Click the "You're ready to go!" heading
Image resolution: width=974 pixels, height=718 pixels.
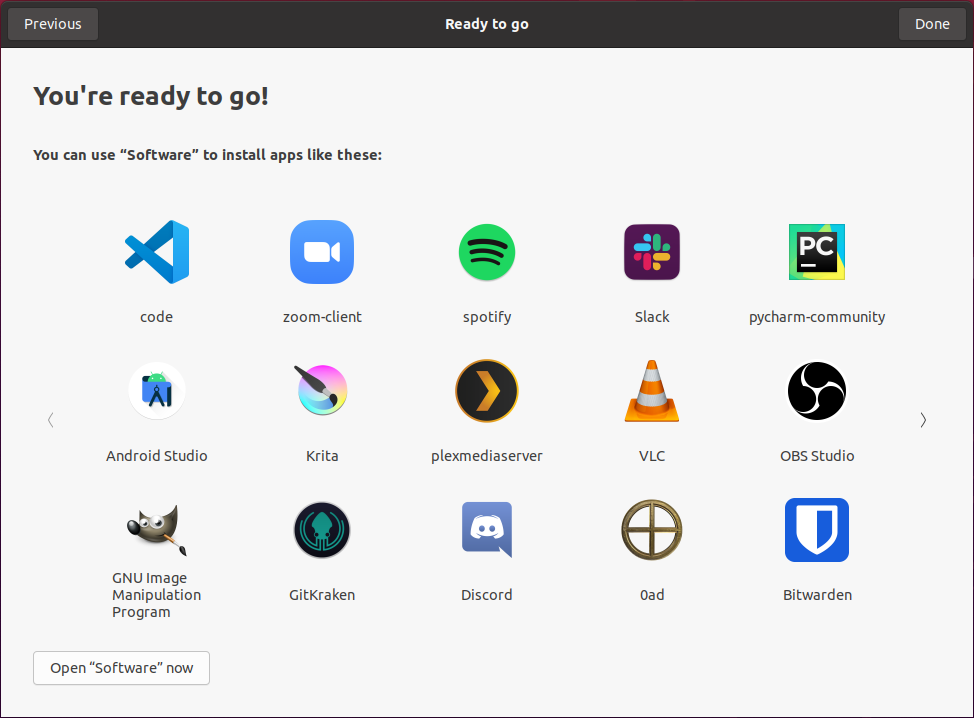click(151, 96)
